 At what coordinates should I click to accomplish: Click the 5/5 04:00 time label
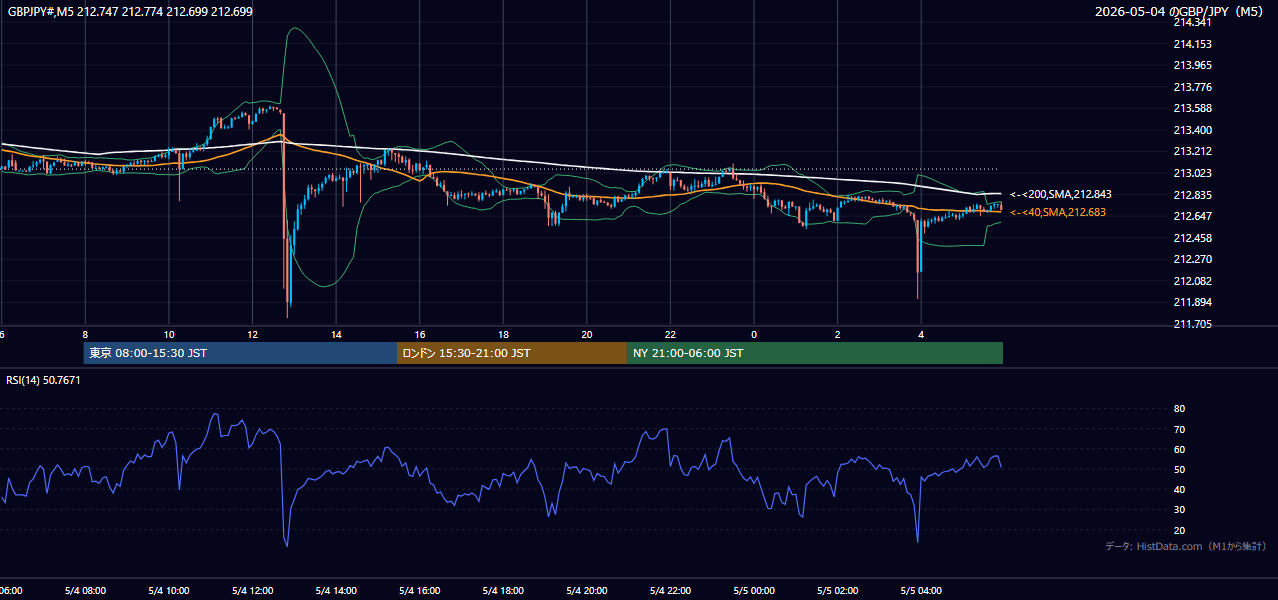[x=920, y=591]
